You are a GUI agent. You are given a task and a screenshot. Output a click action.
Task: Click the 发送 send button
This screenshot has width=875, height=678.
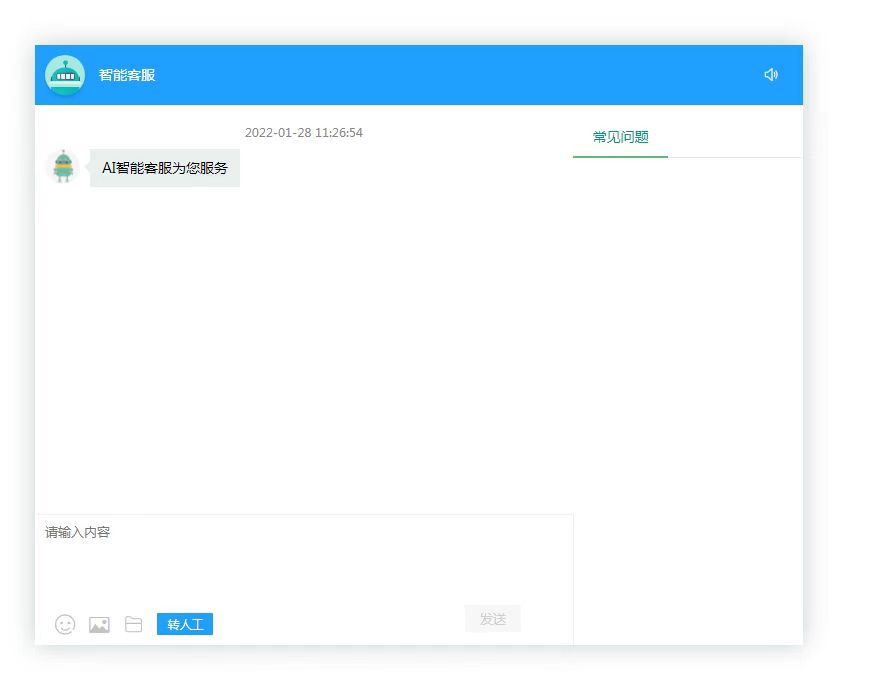click(493, 619)
